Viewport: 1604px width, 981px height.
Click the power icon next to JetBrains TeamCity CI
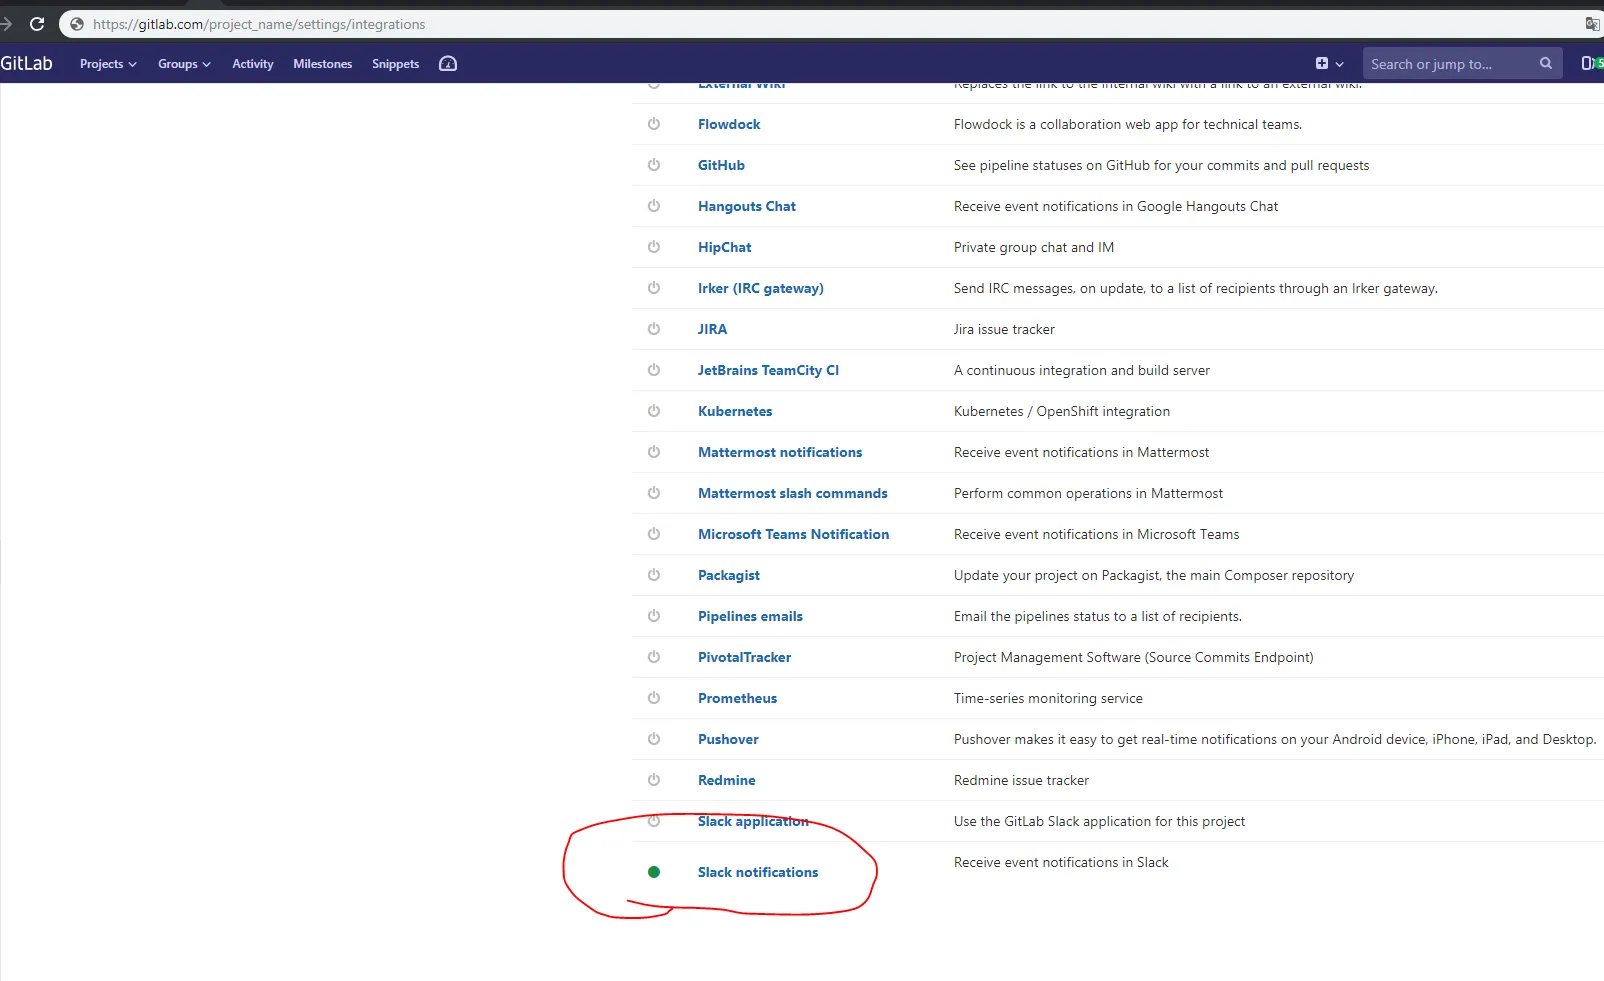click(x=654, y=370)
